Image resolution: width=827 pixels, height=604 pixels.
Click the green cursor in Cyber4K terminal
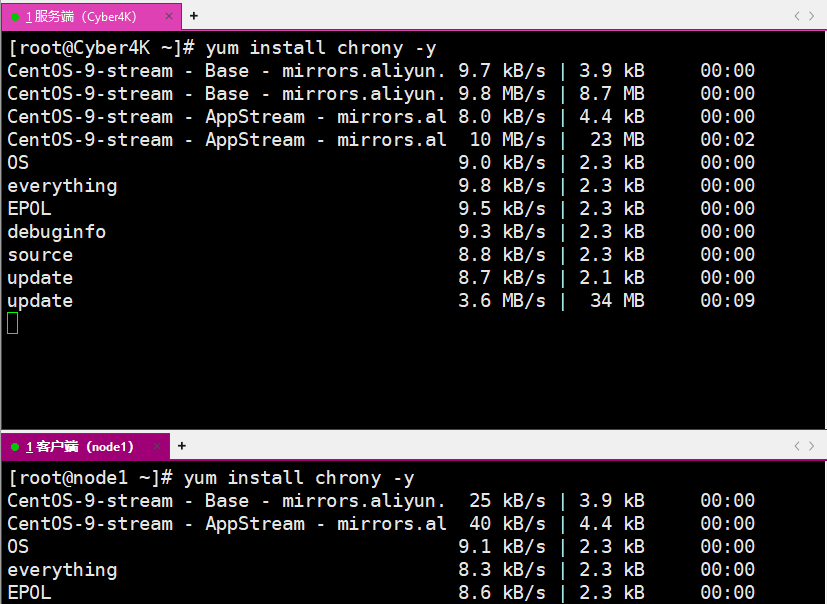(x=13, y=323)
